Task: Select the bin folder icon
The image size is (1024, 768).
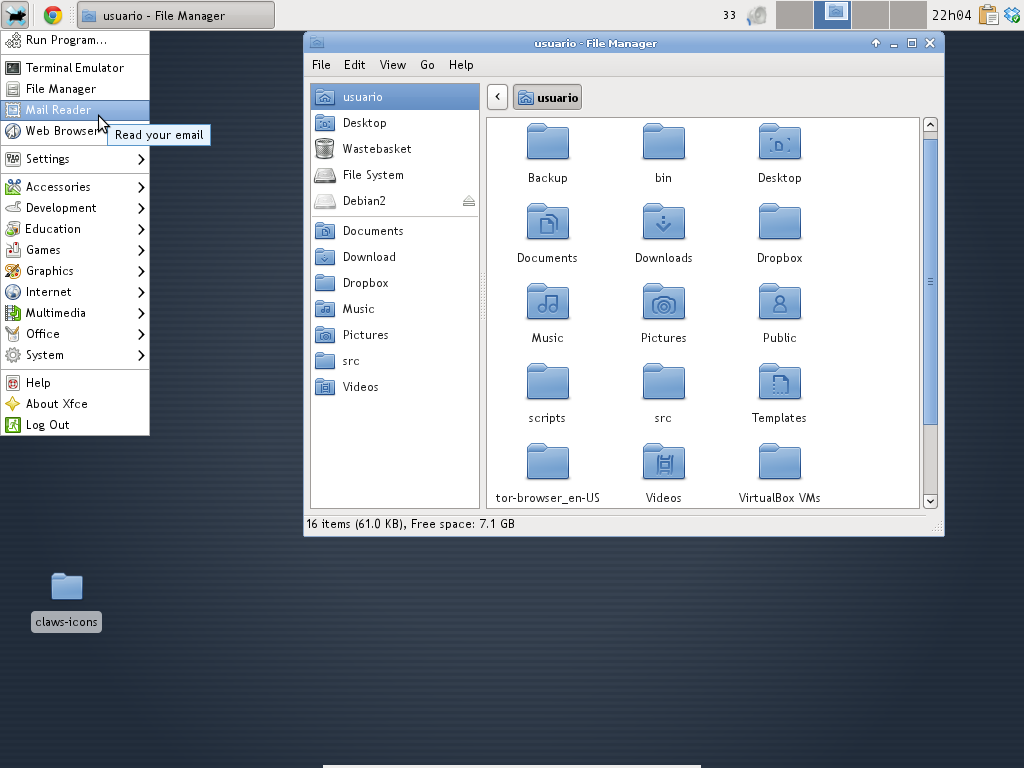Action: click(663, 142)
